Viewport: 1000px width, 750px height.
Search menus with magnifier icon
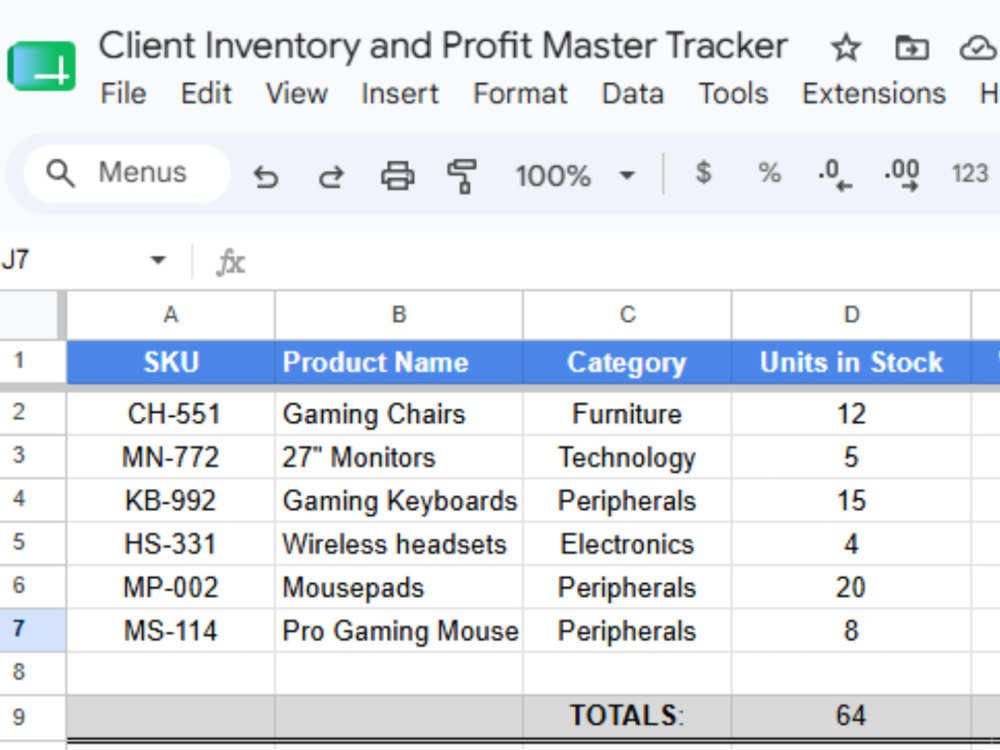click(x=61, y=173)
